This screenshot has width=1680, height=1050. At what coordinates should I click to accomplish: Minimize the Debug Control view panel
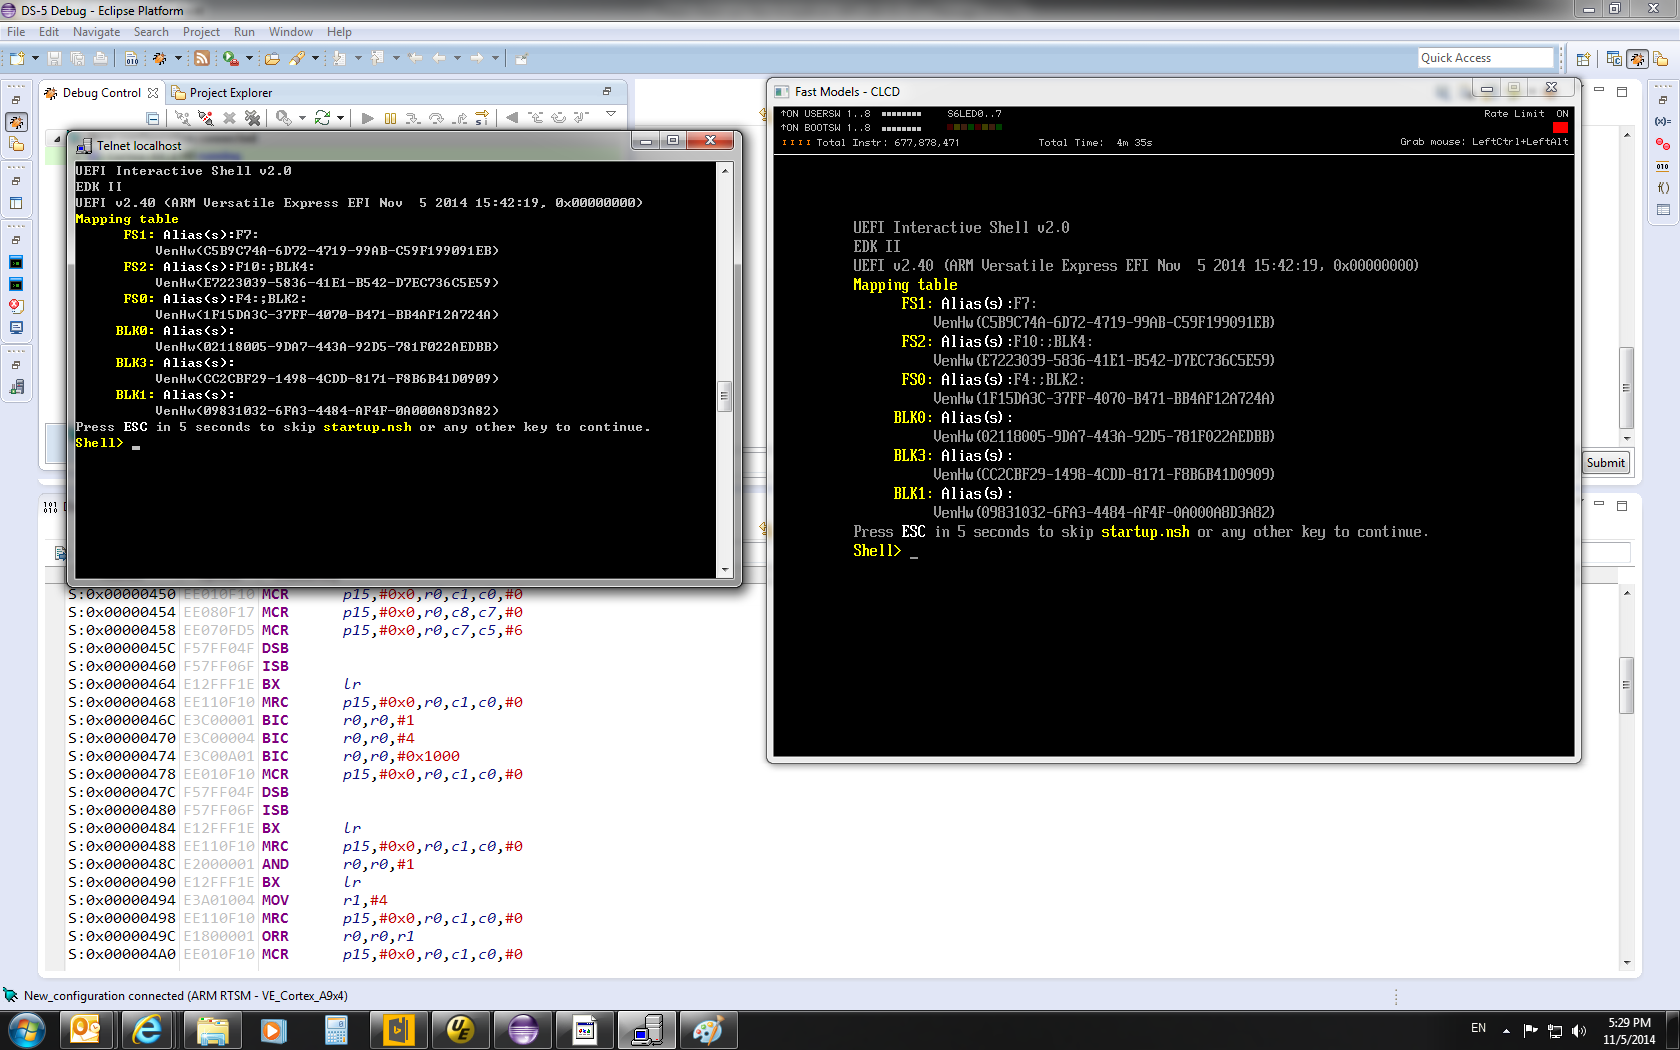(606, 91)
